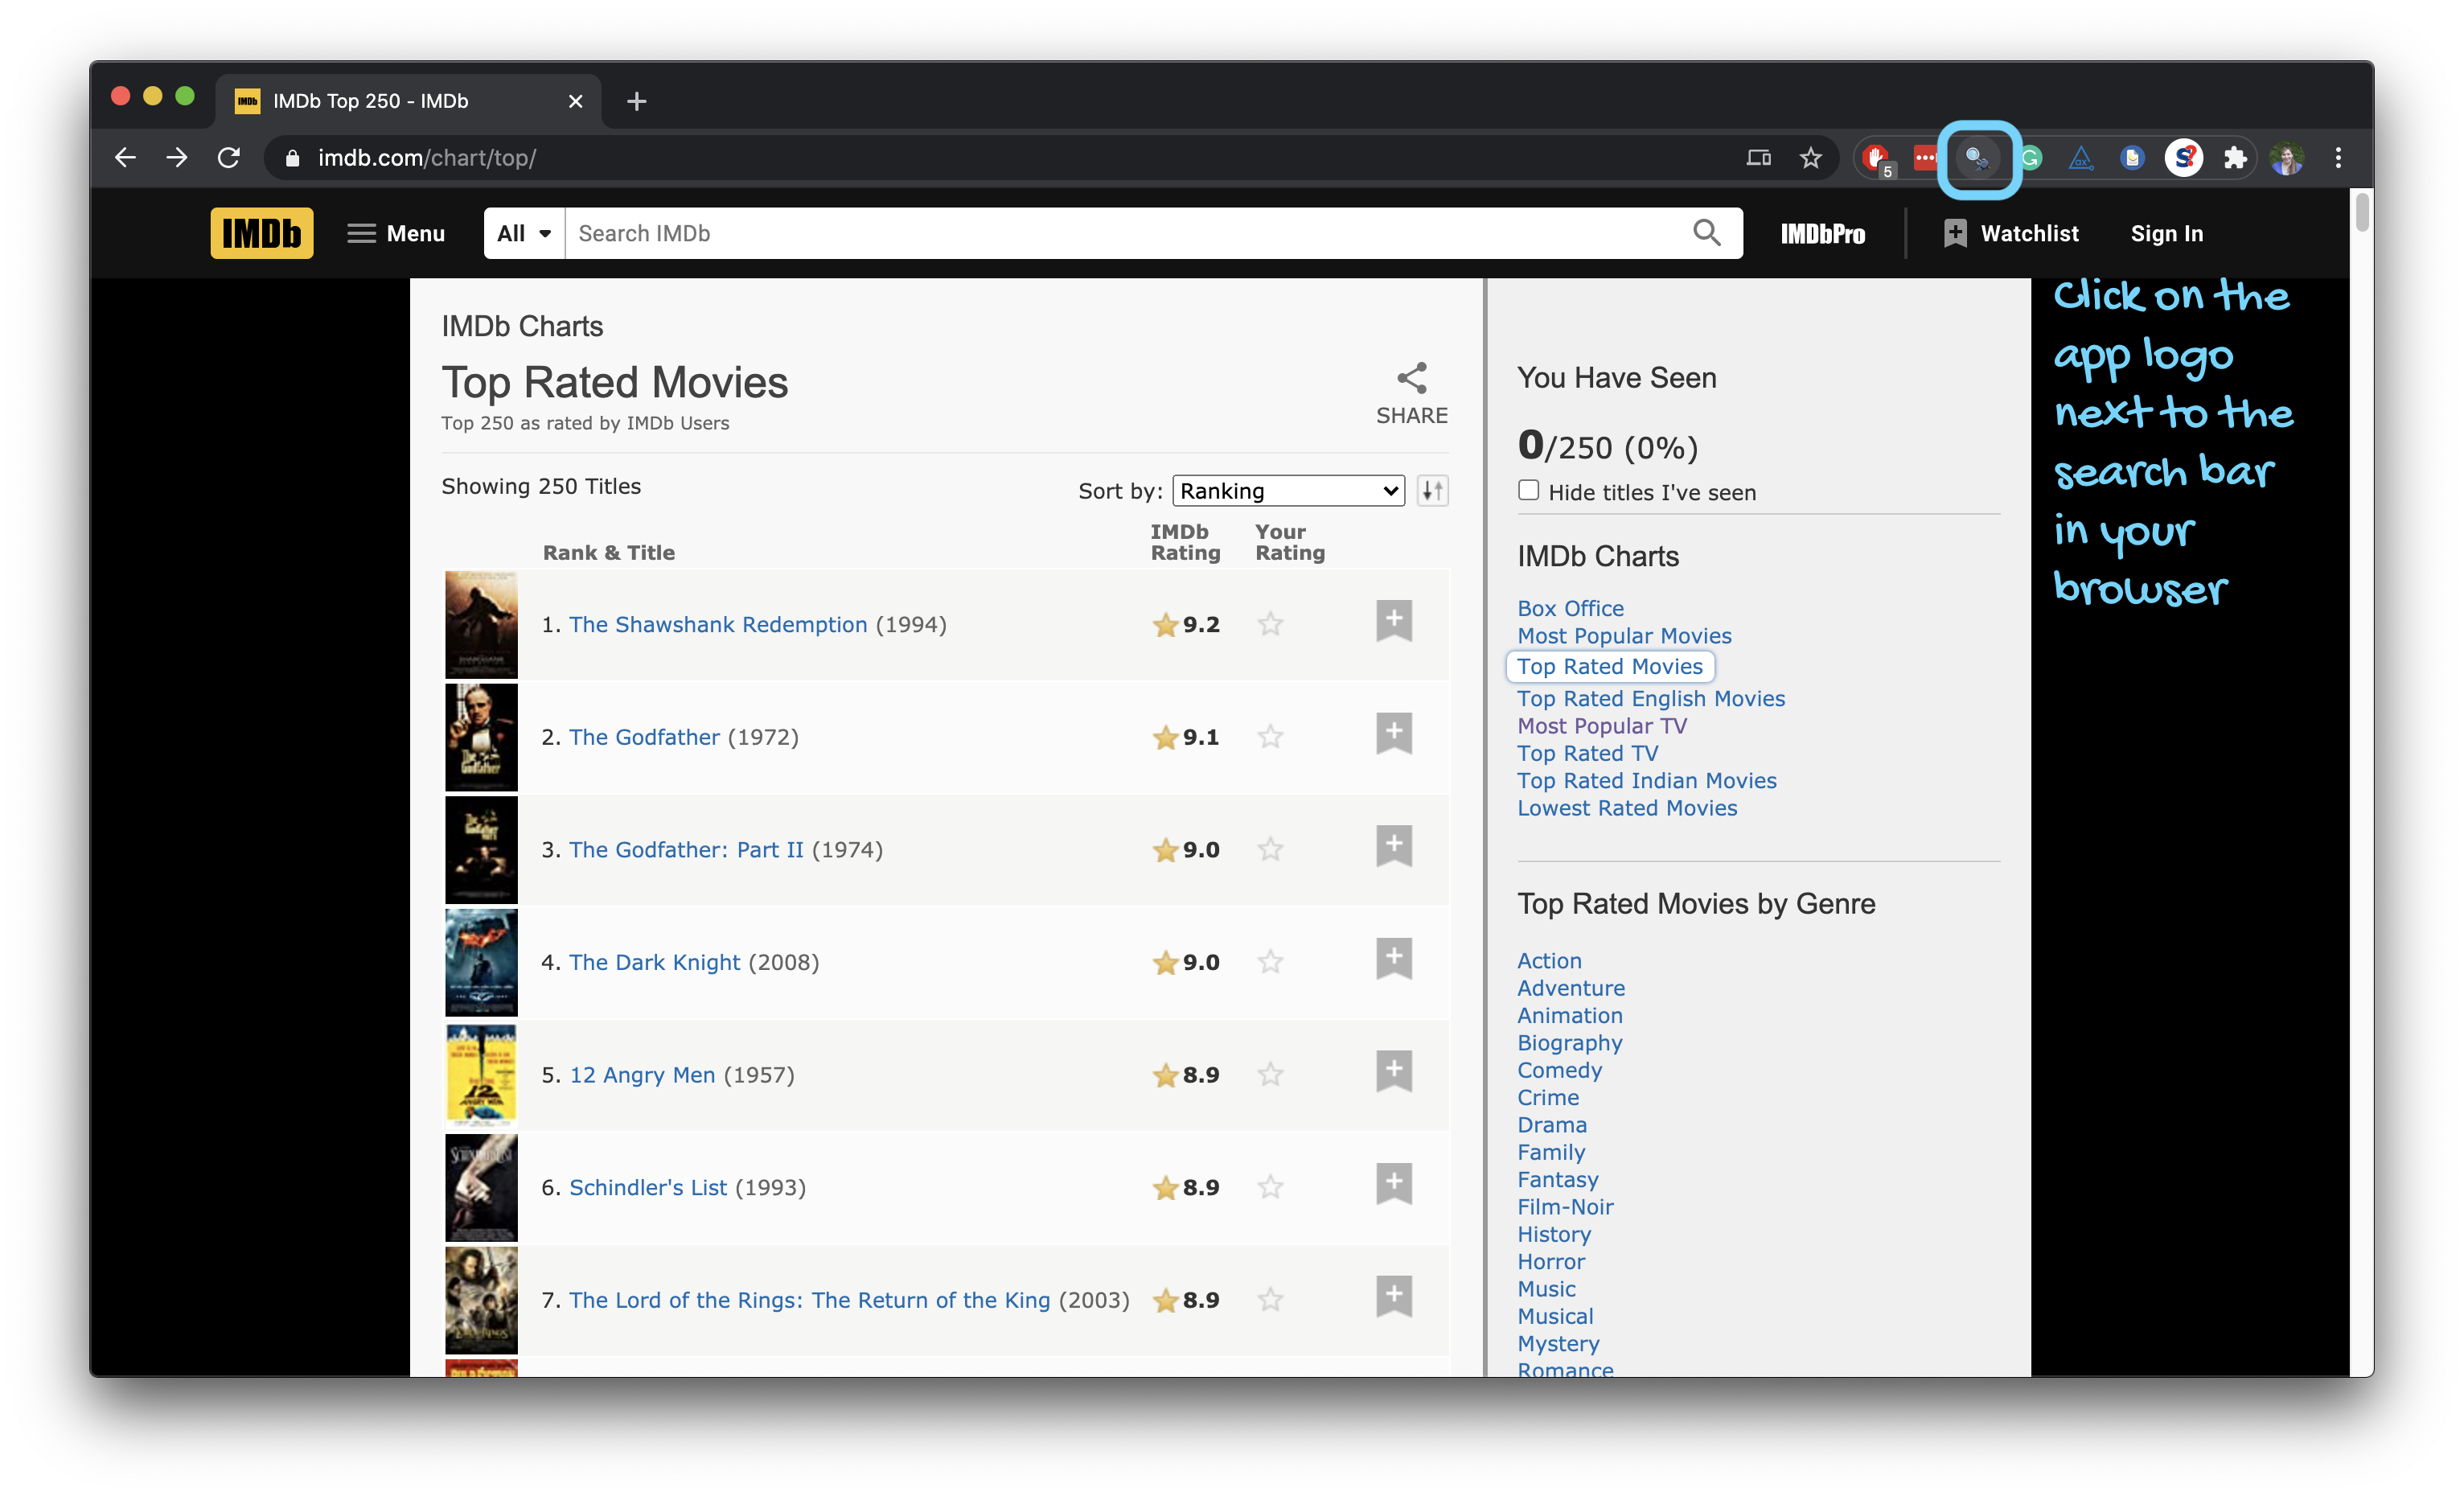The image size is (2464, 1496).
Task: Browse the Horror genre link
Action: coord(1551,1262)
